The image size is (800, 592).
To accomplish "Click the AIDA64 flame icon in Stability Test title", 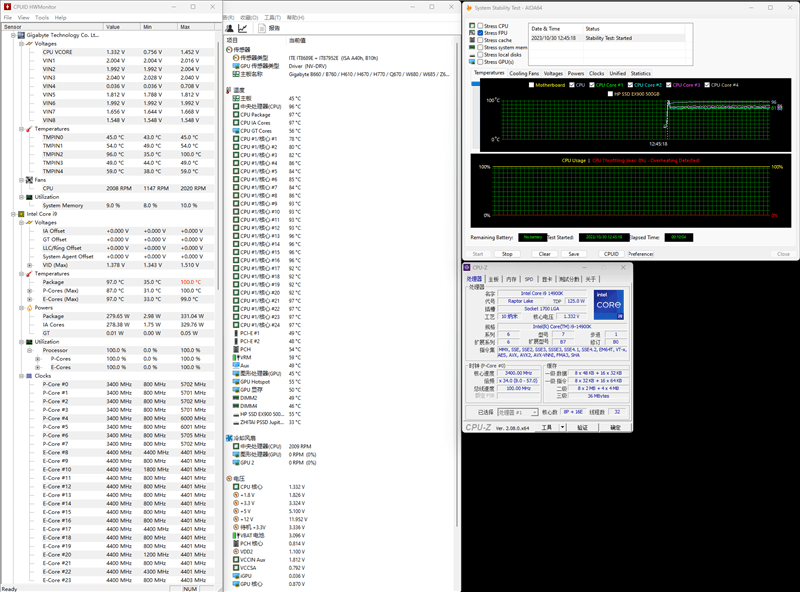I will pos(469,8).
